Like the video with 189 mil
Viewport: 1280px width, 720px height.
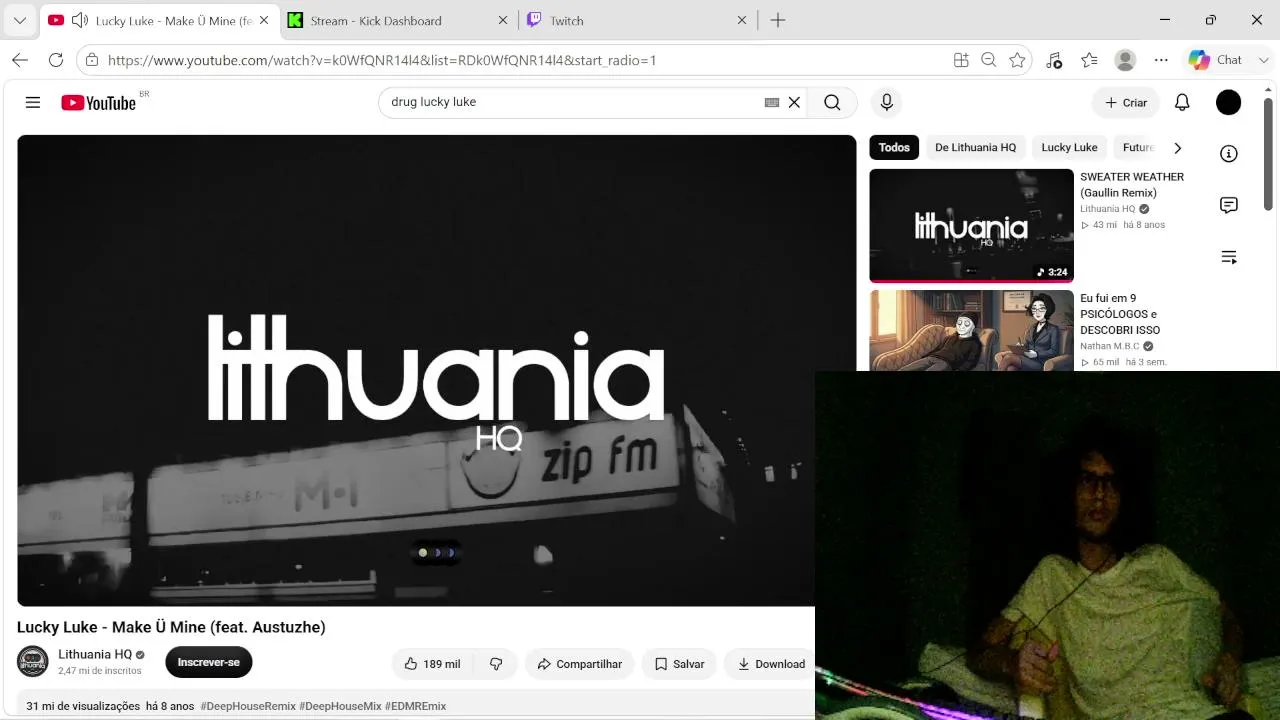point(432,664)
